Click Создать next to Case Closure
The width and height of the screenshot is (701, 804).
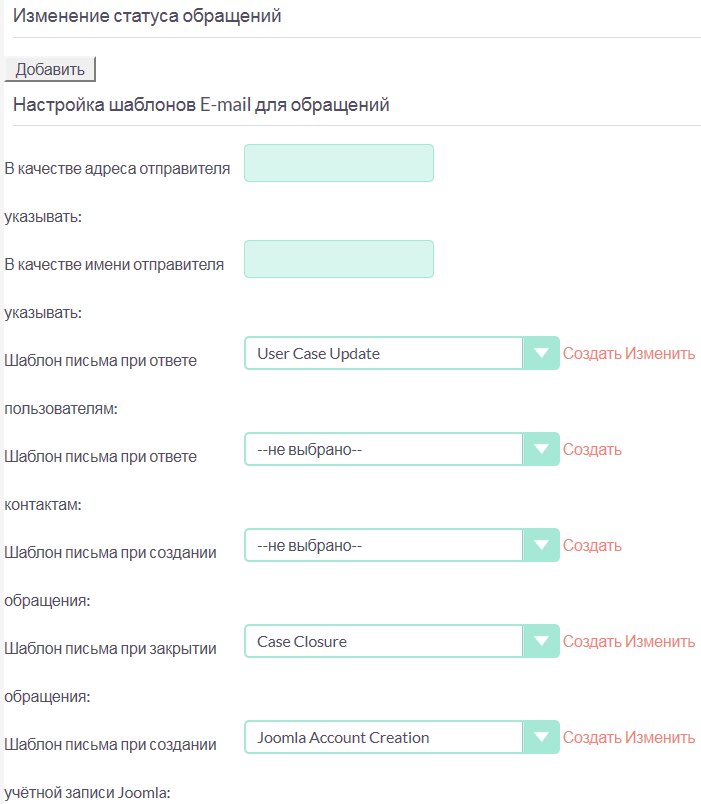592,642
